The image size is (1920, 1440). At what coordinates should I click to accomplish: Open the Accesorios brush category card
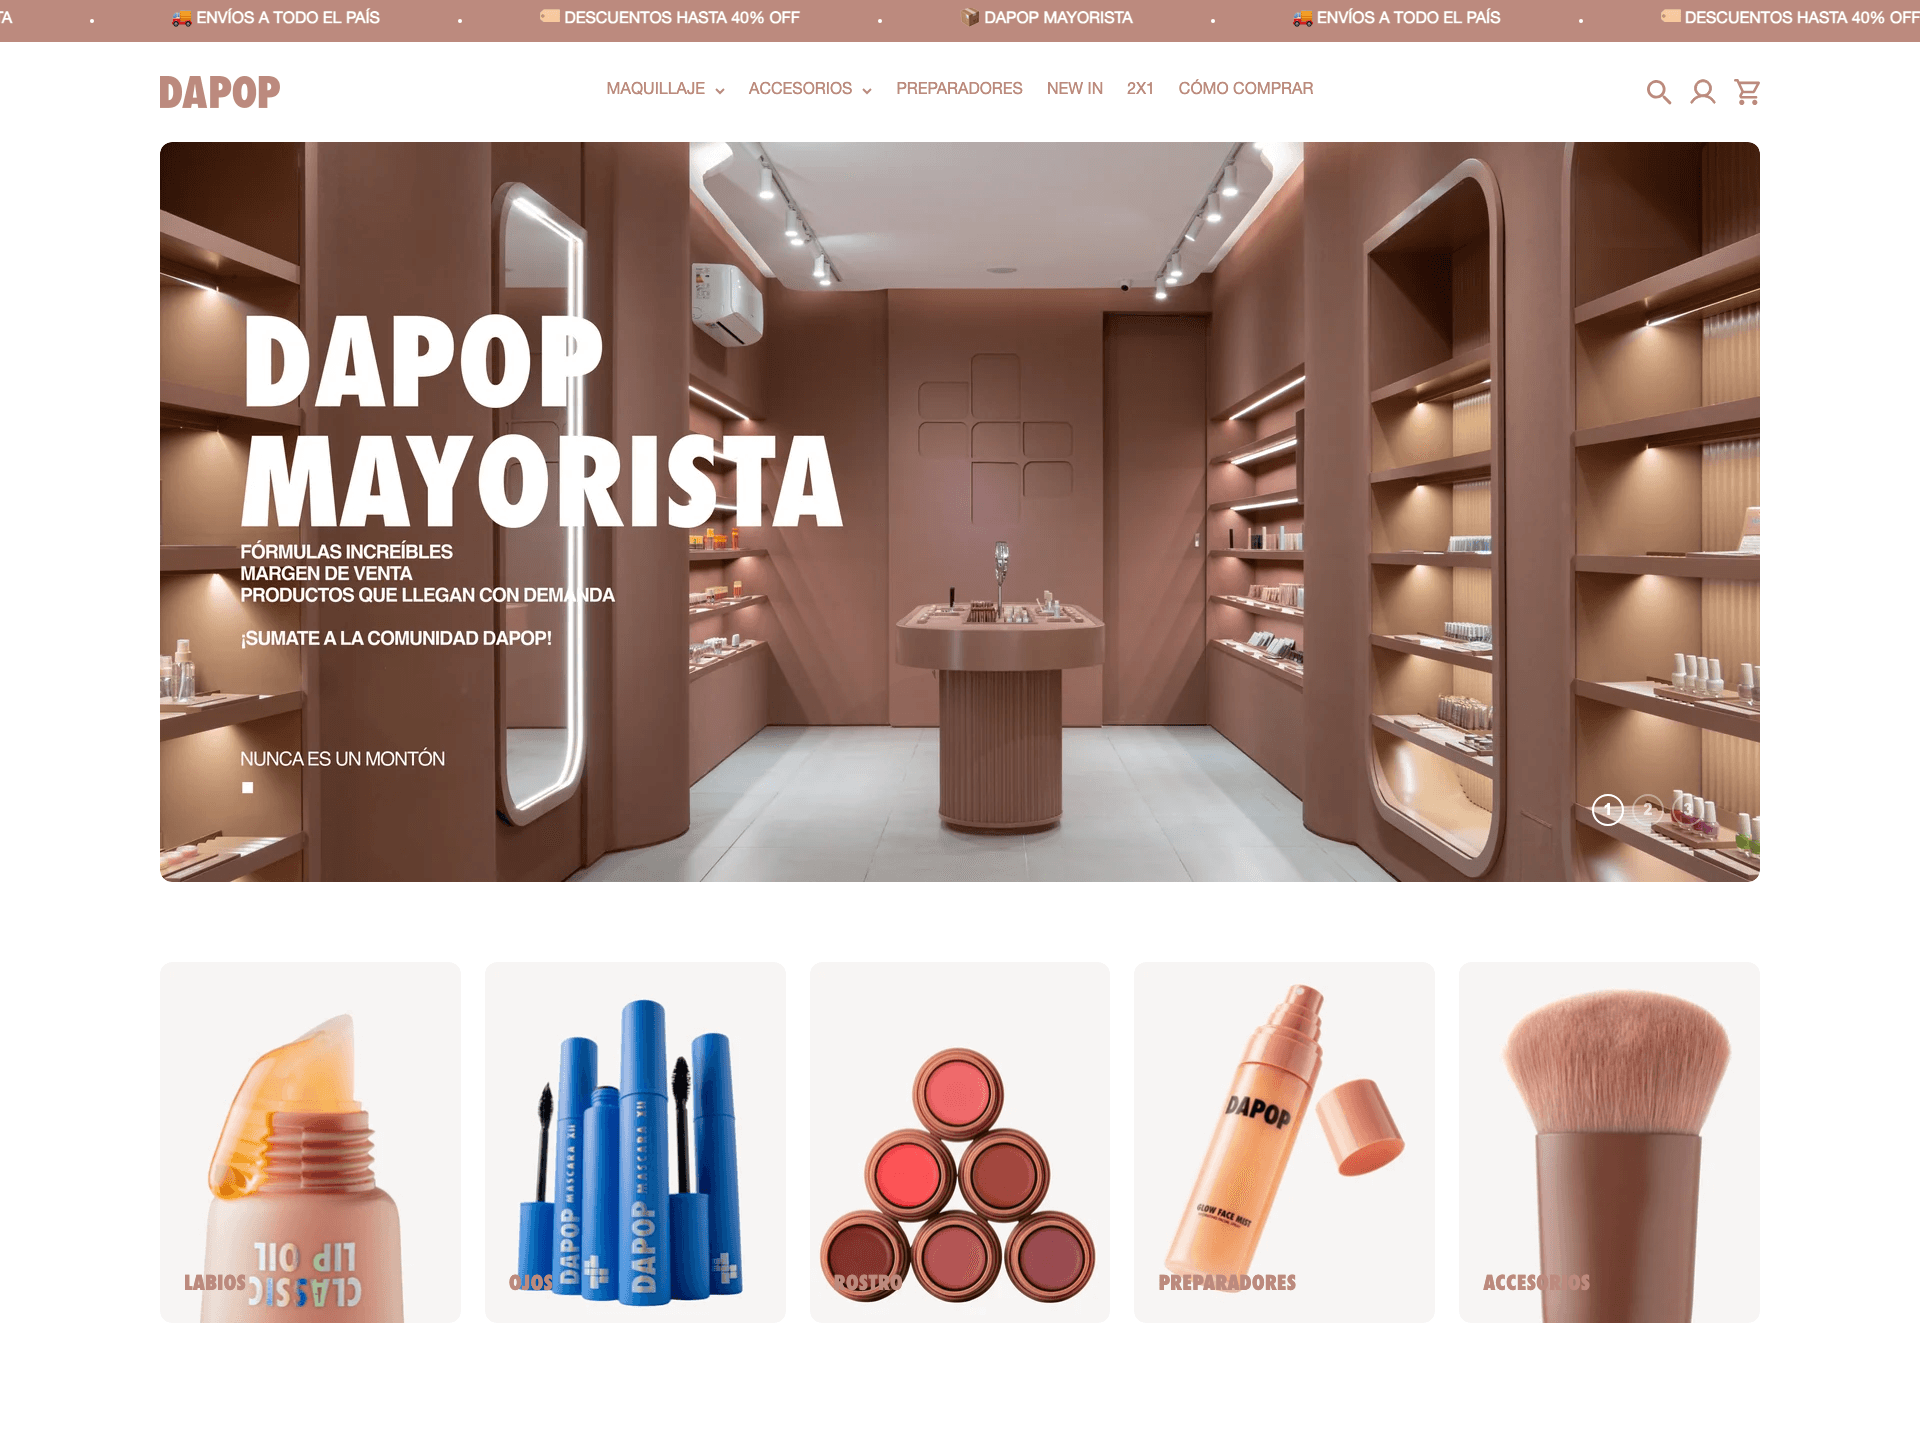pyautogui.click(x=1609, y=1142)
